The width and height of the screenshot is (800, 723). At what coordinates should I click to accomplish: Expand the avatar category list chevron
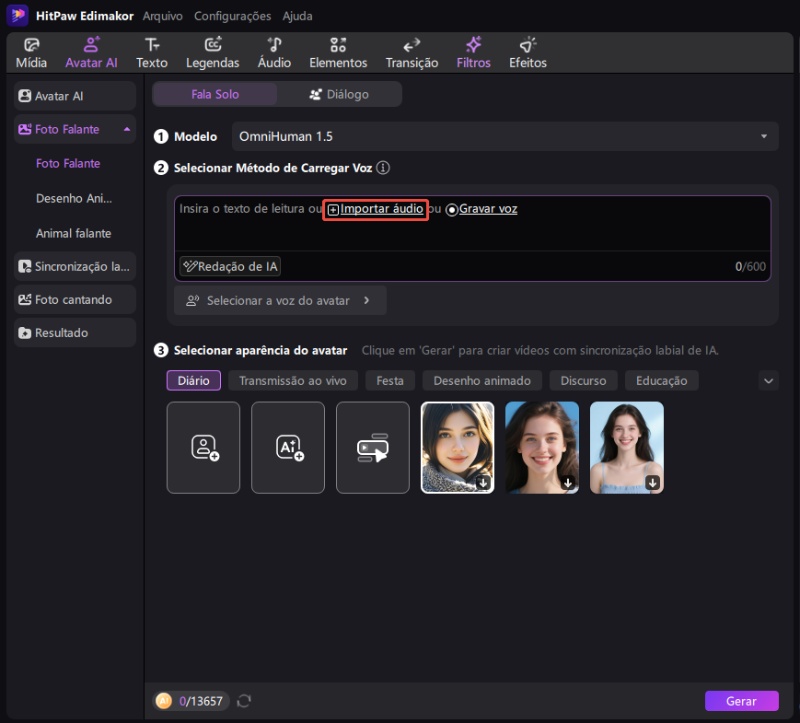(x=768, y=380)
